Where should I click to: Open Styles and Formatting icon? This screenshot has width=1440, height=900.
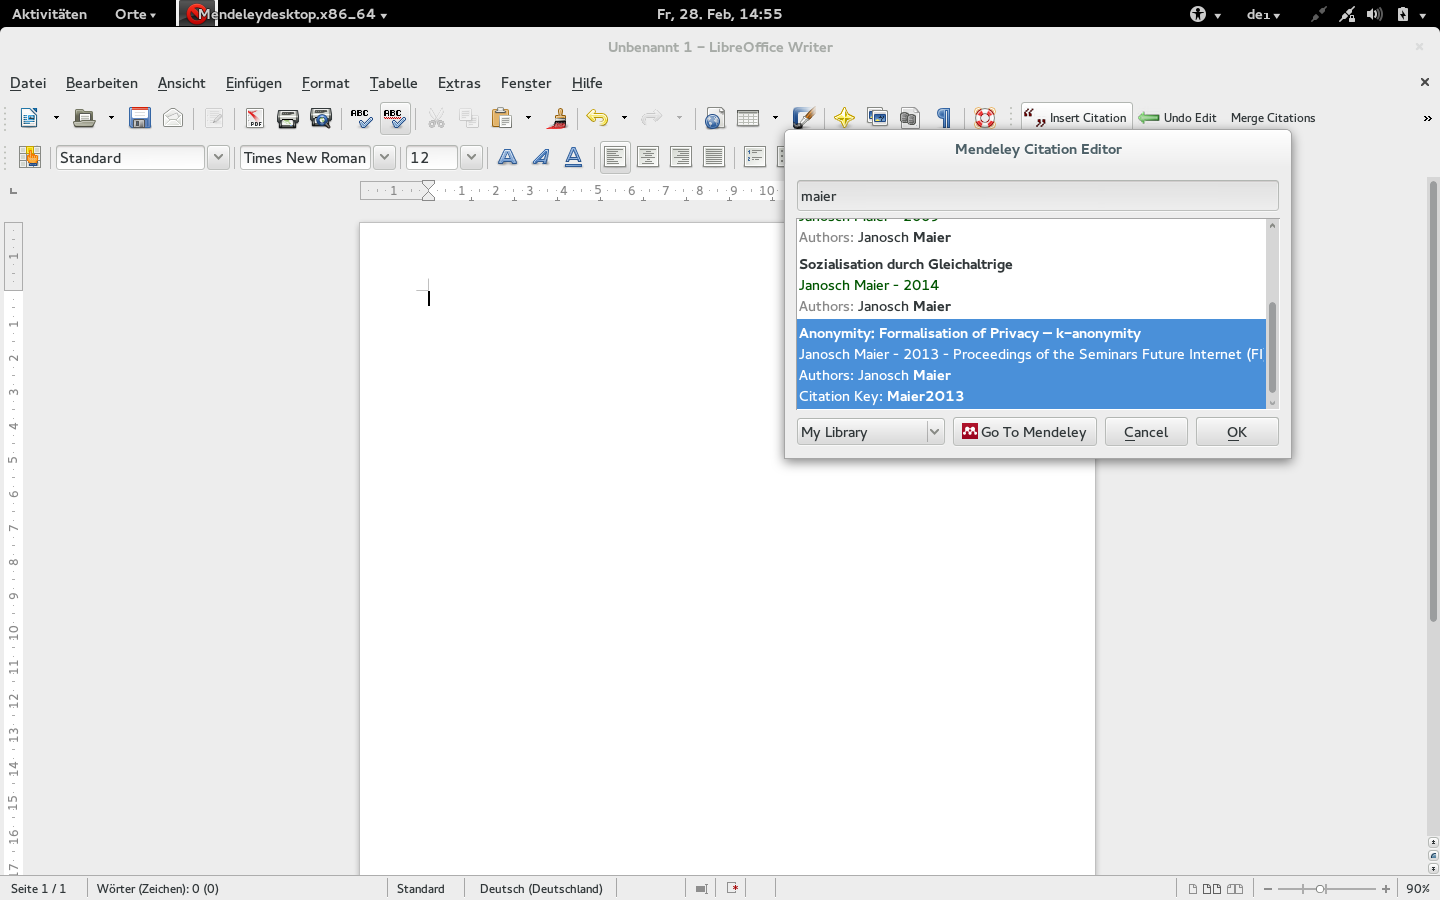[29, 157]
